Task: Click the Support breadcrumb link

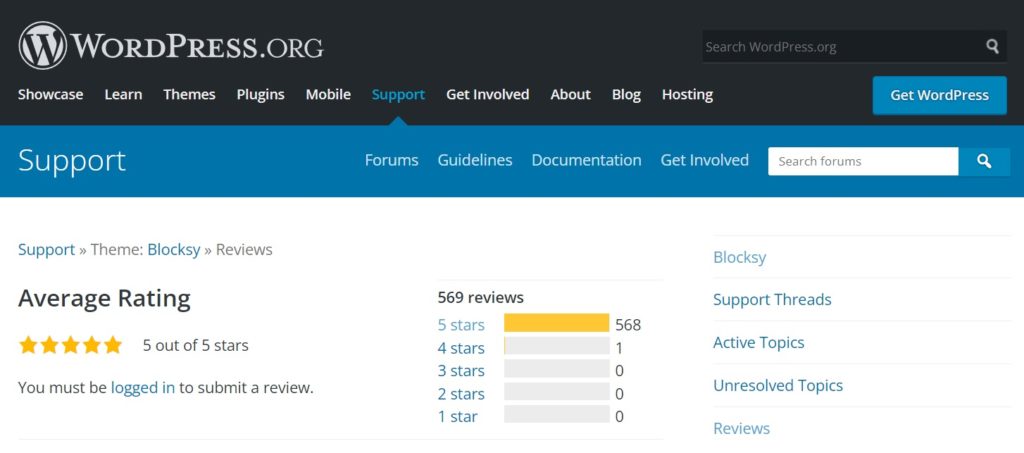Action: (x=46, y=249)
